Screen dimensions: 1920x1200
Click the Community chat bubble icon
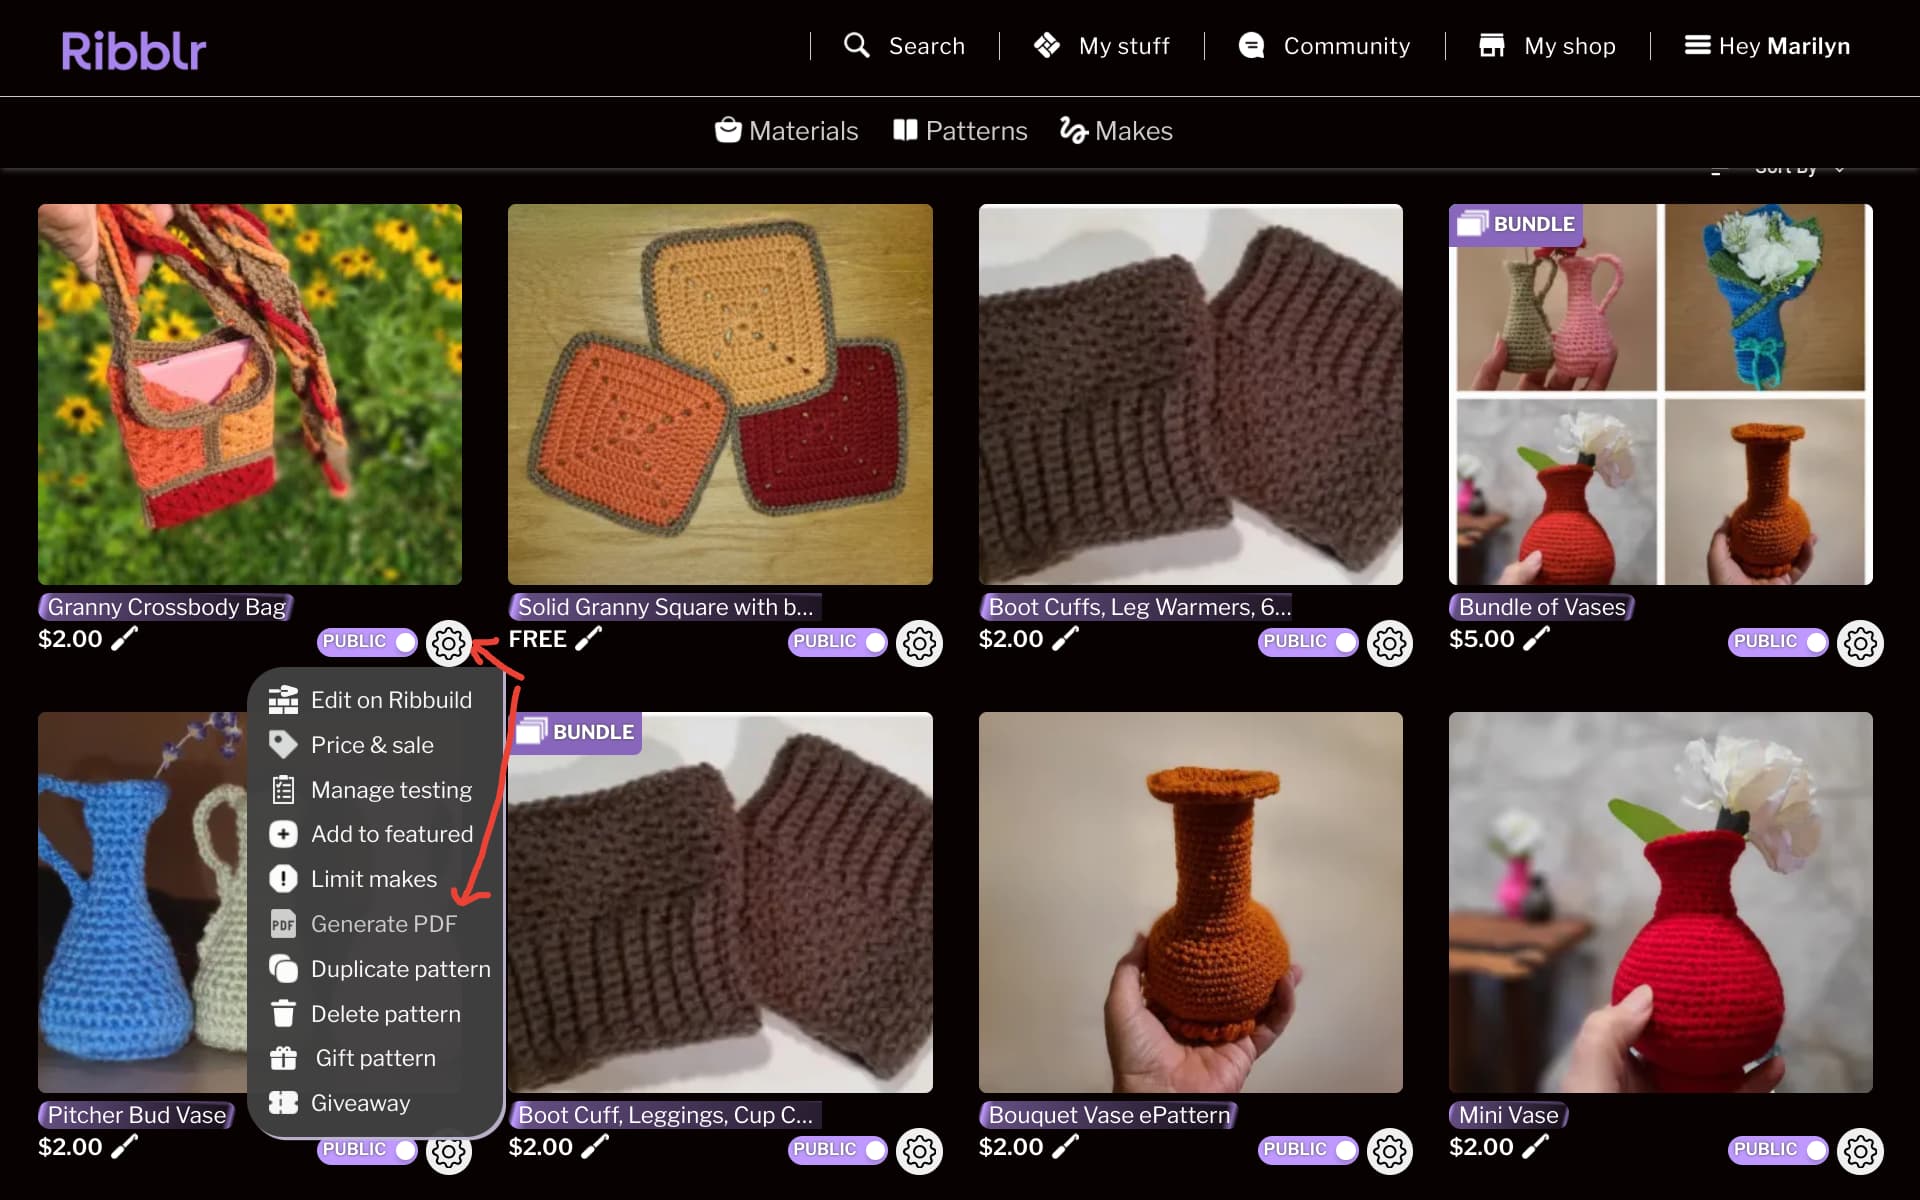pos(1251,45)
